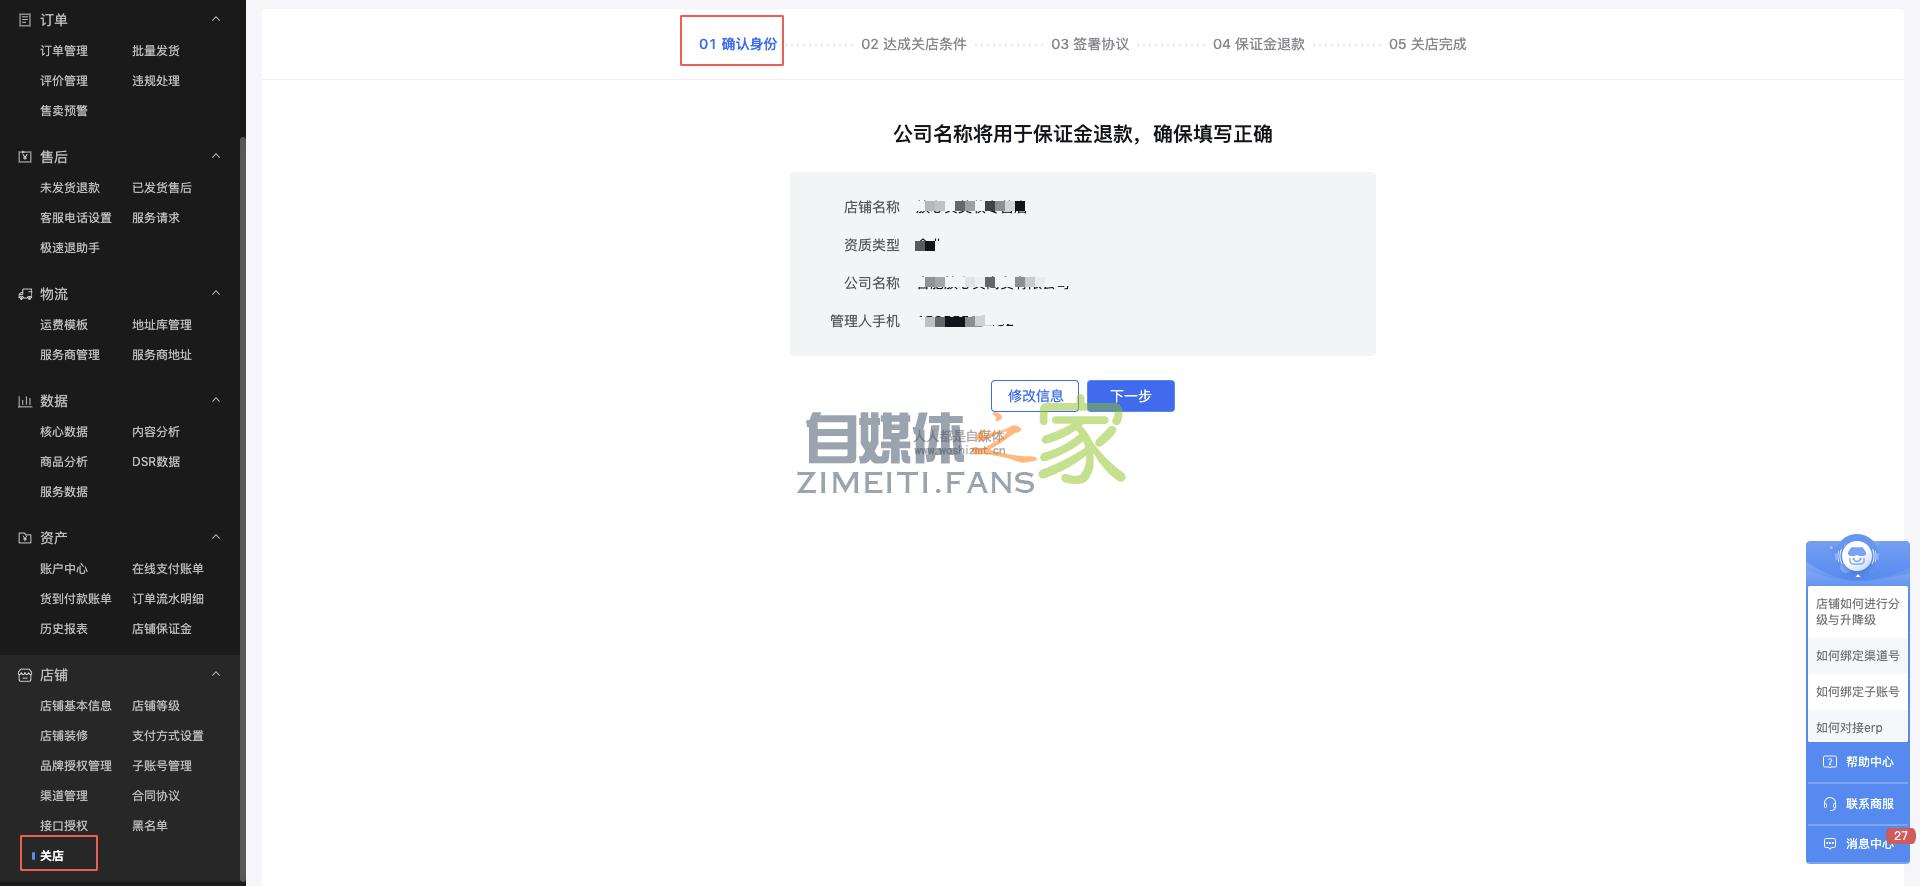This screenshot has height=886, width=1920.
Task: Collapse the 店铺 section chevron
Action: click(216, 674)
